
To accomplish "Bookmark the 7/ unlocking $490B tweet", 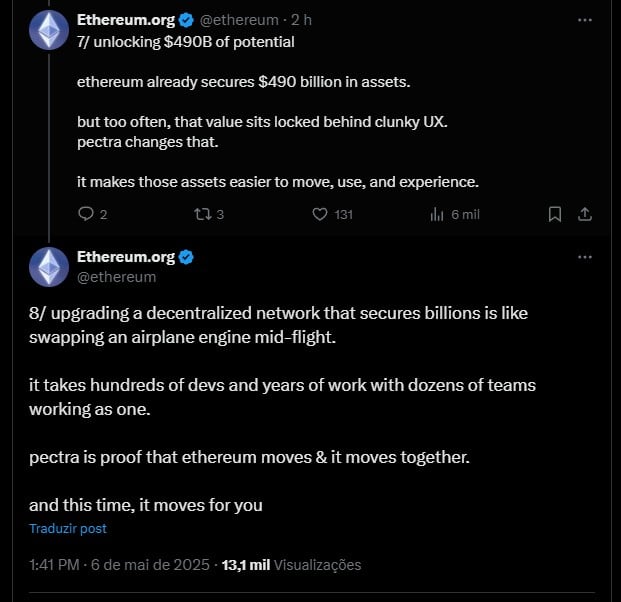I will coord(554,214).
